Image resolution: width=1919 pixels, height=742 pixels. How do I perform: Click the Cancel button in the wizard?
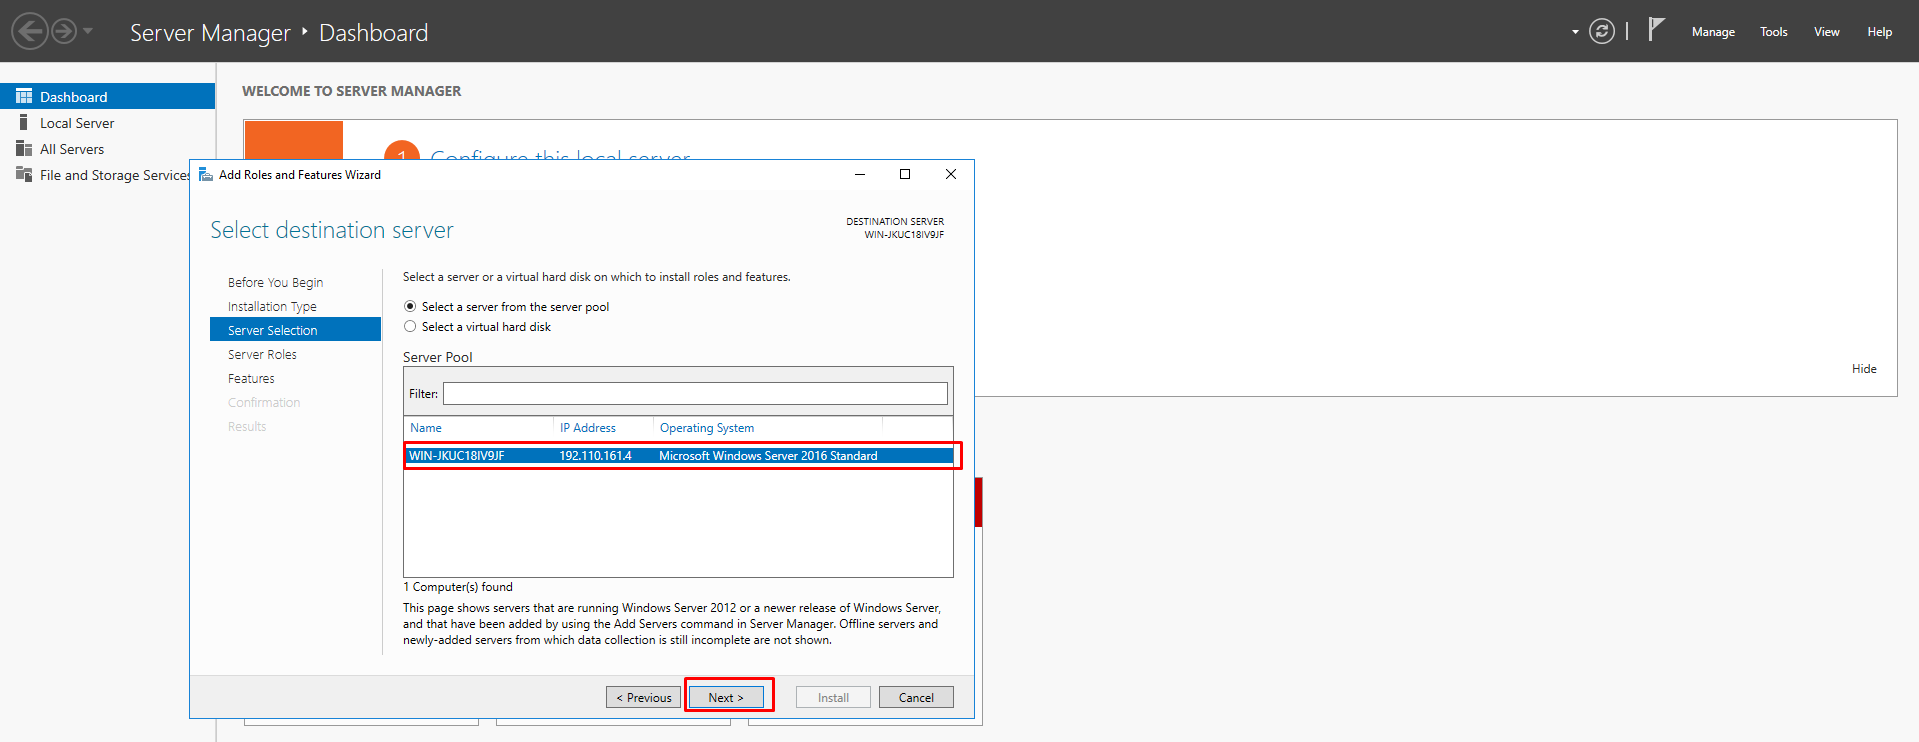click(x=916, y=697)
